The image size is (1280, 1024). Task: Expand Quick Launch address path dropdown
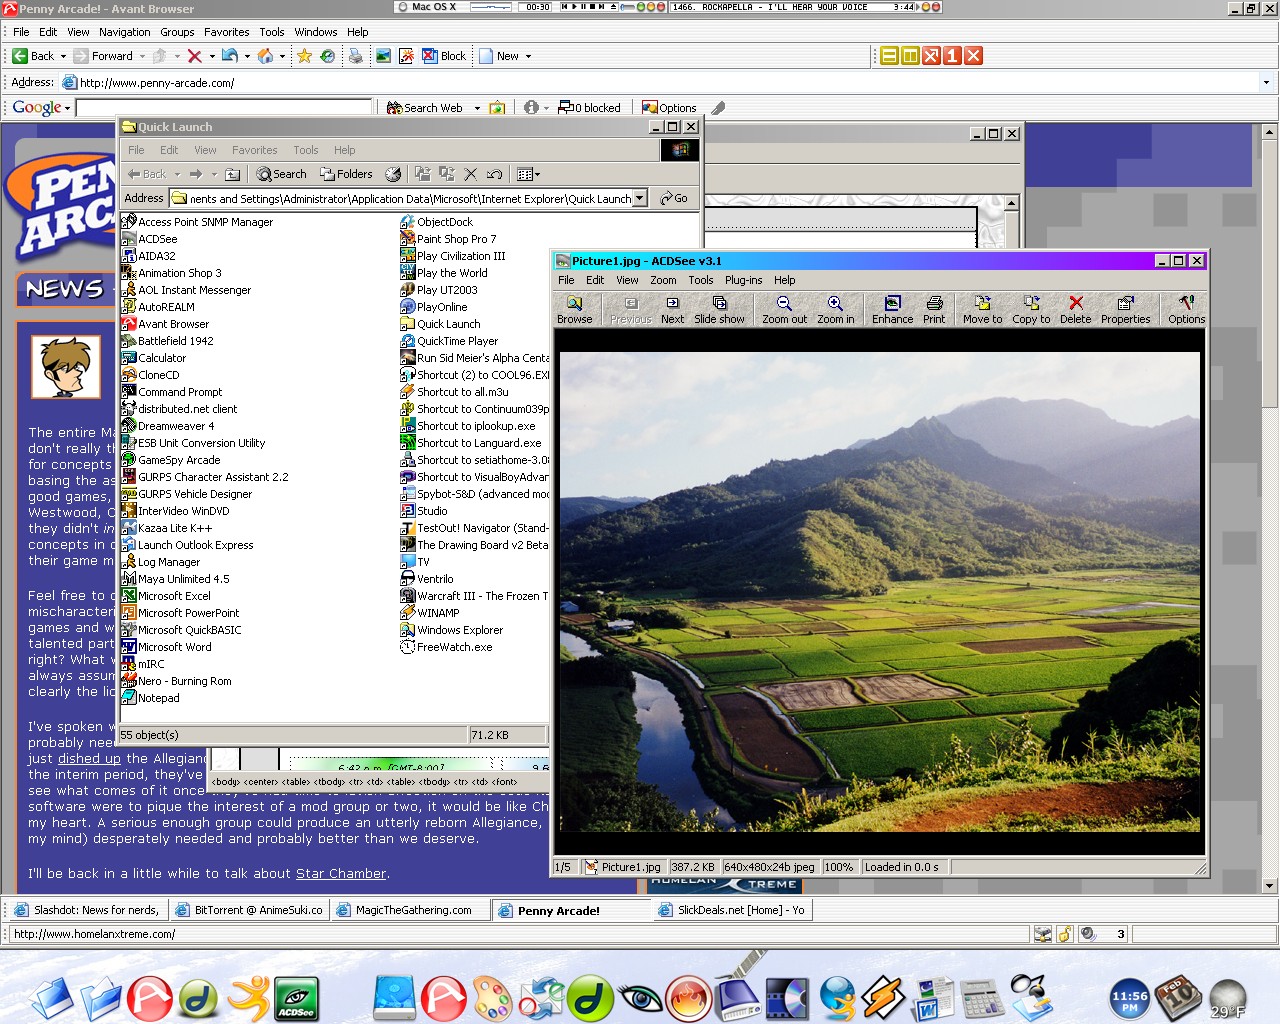point(640,198)
